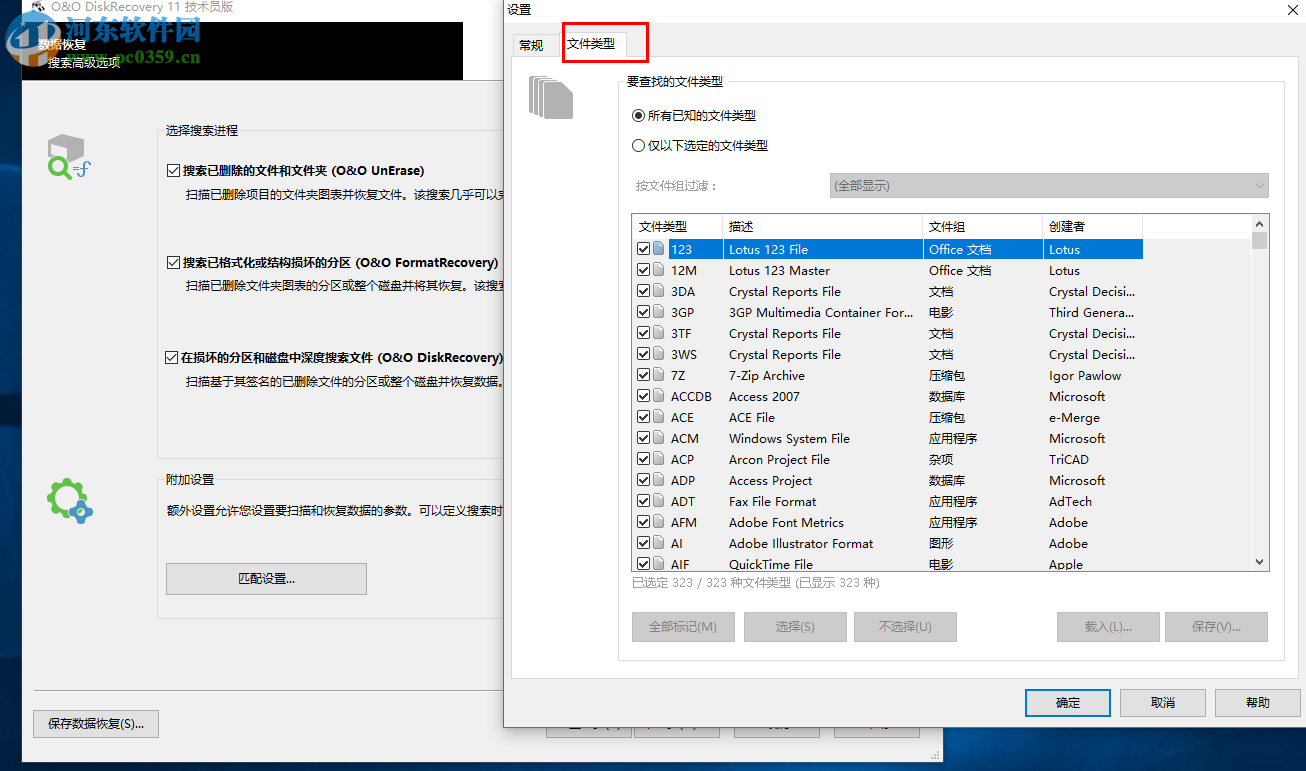Click scroll down arrow of file type list
1306x771 pixels.
[1259, 562]
